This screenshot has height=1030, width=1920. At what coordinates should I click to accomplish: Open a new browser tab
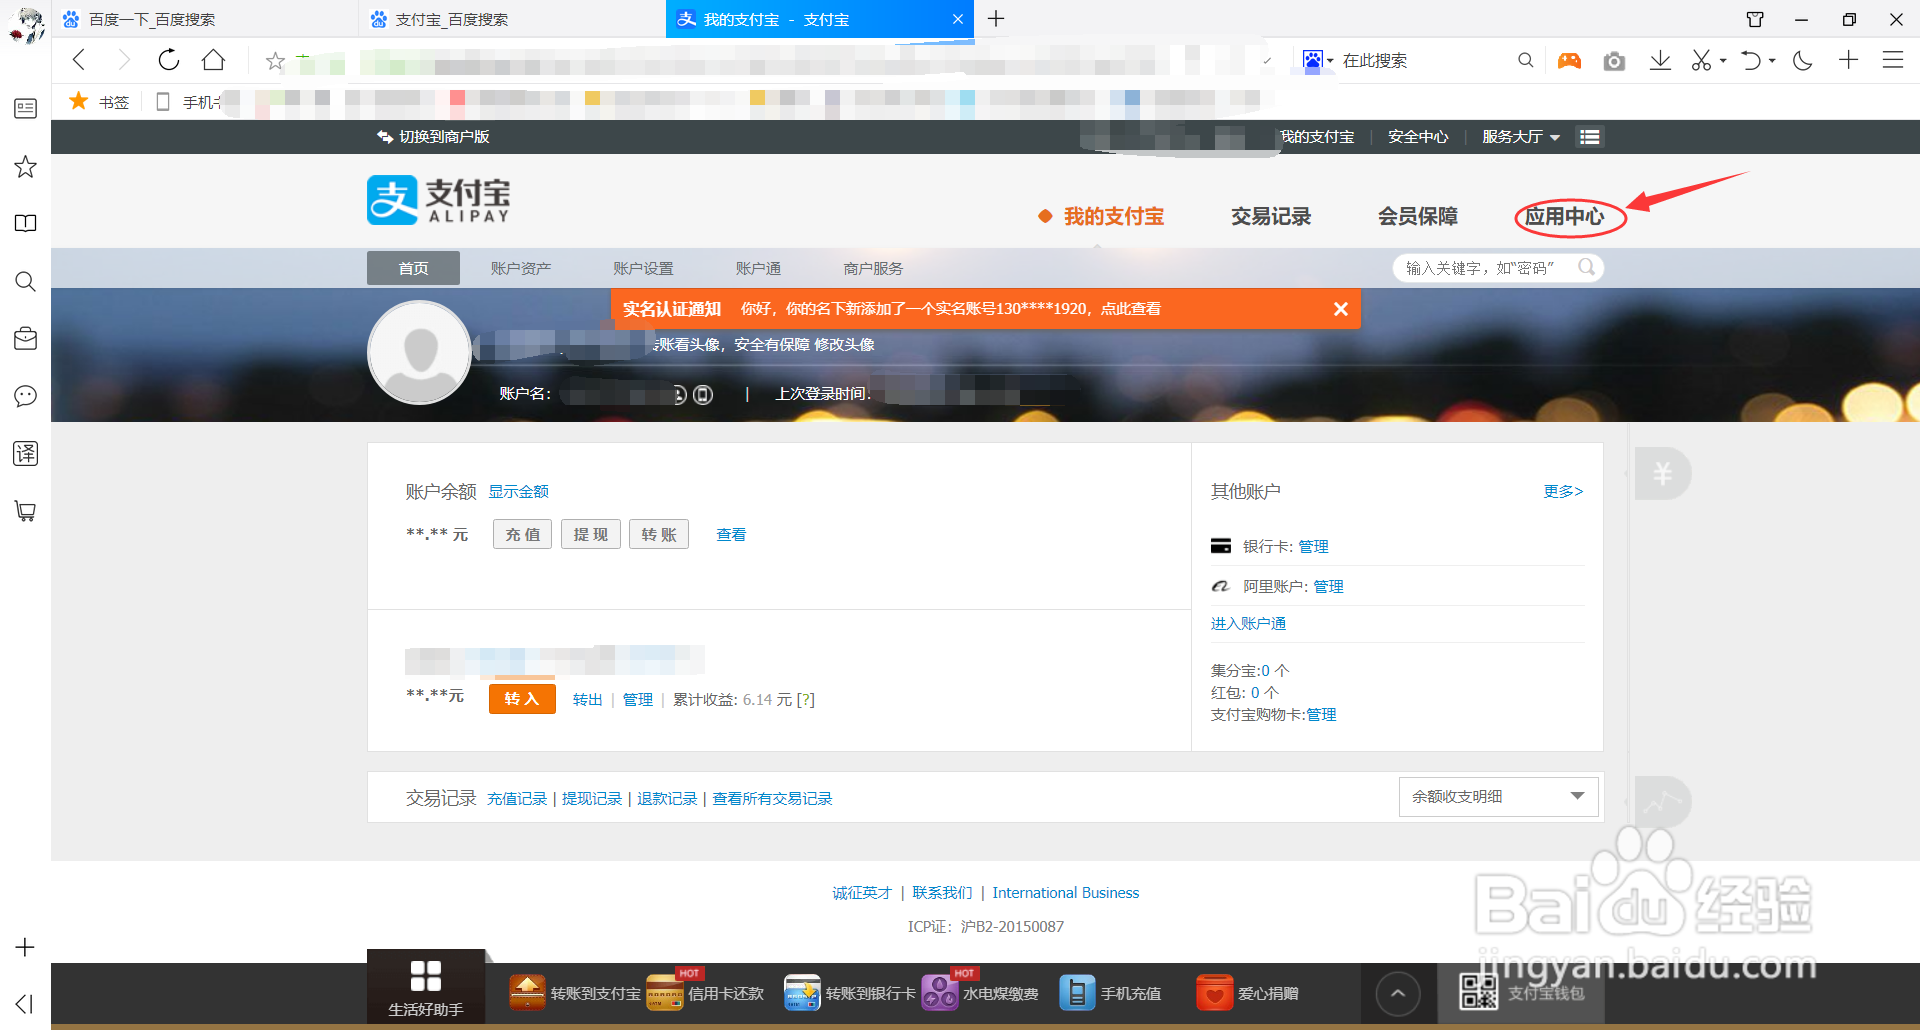click(x=996, y=19)
